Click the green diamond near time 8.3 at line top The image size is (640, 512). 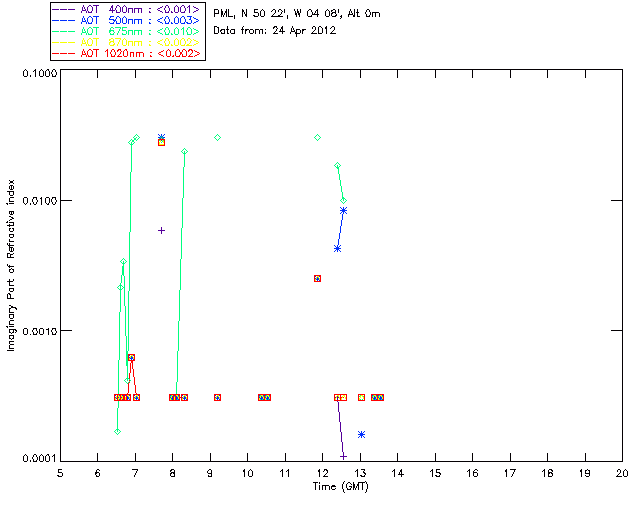(x=184, y=151)
